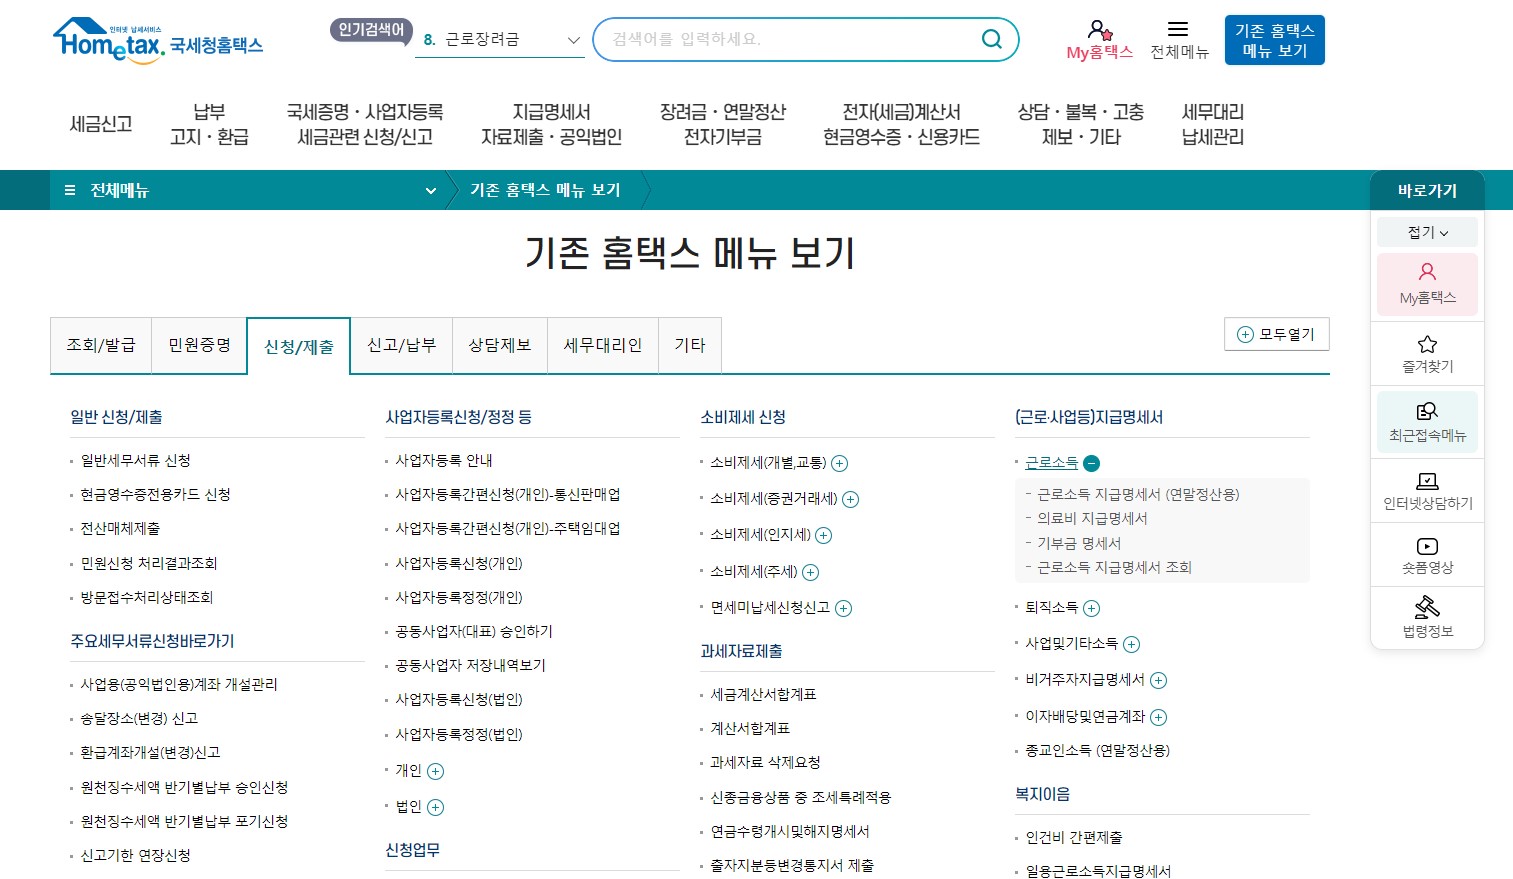
Task: Collapse the 접기 panel in 바로가기
Action: coord(1427,232)
